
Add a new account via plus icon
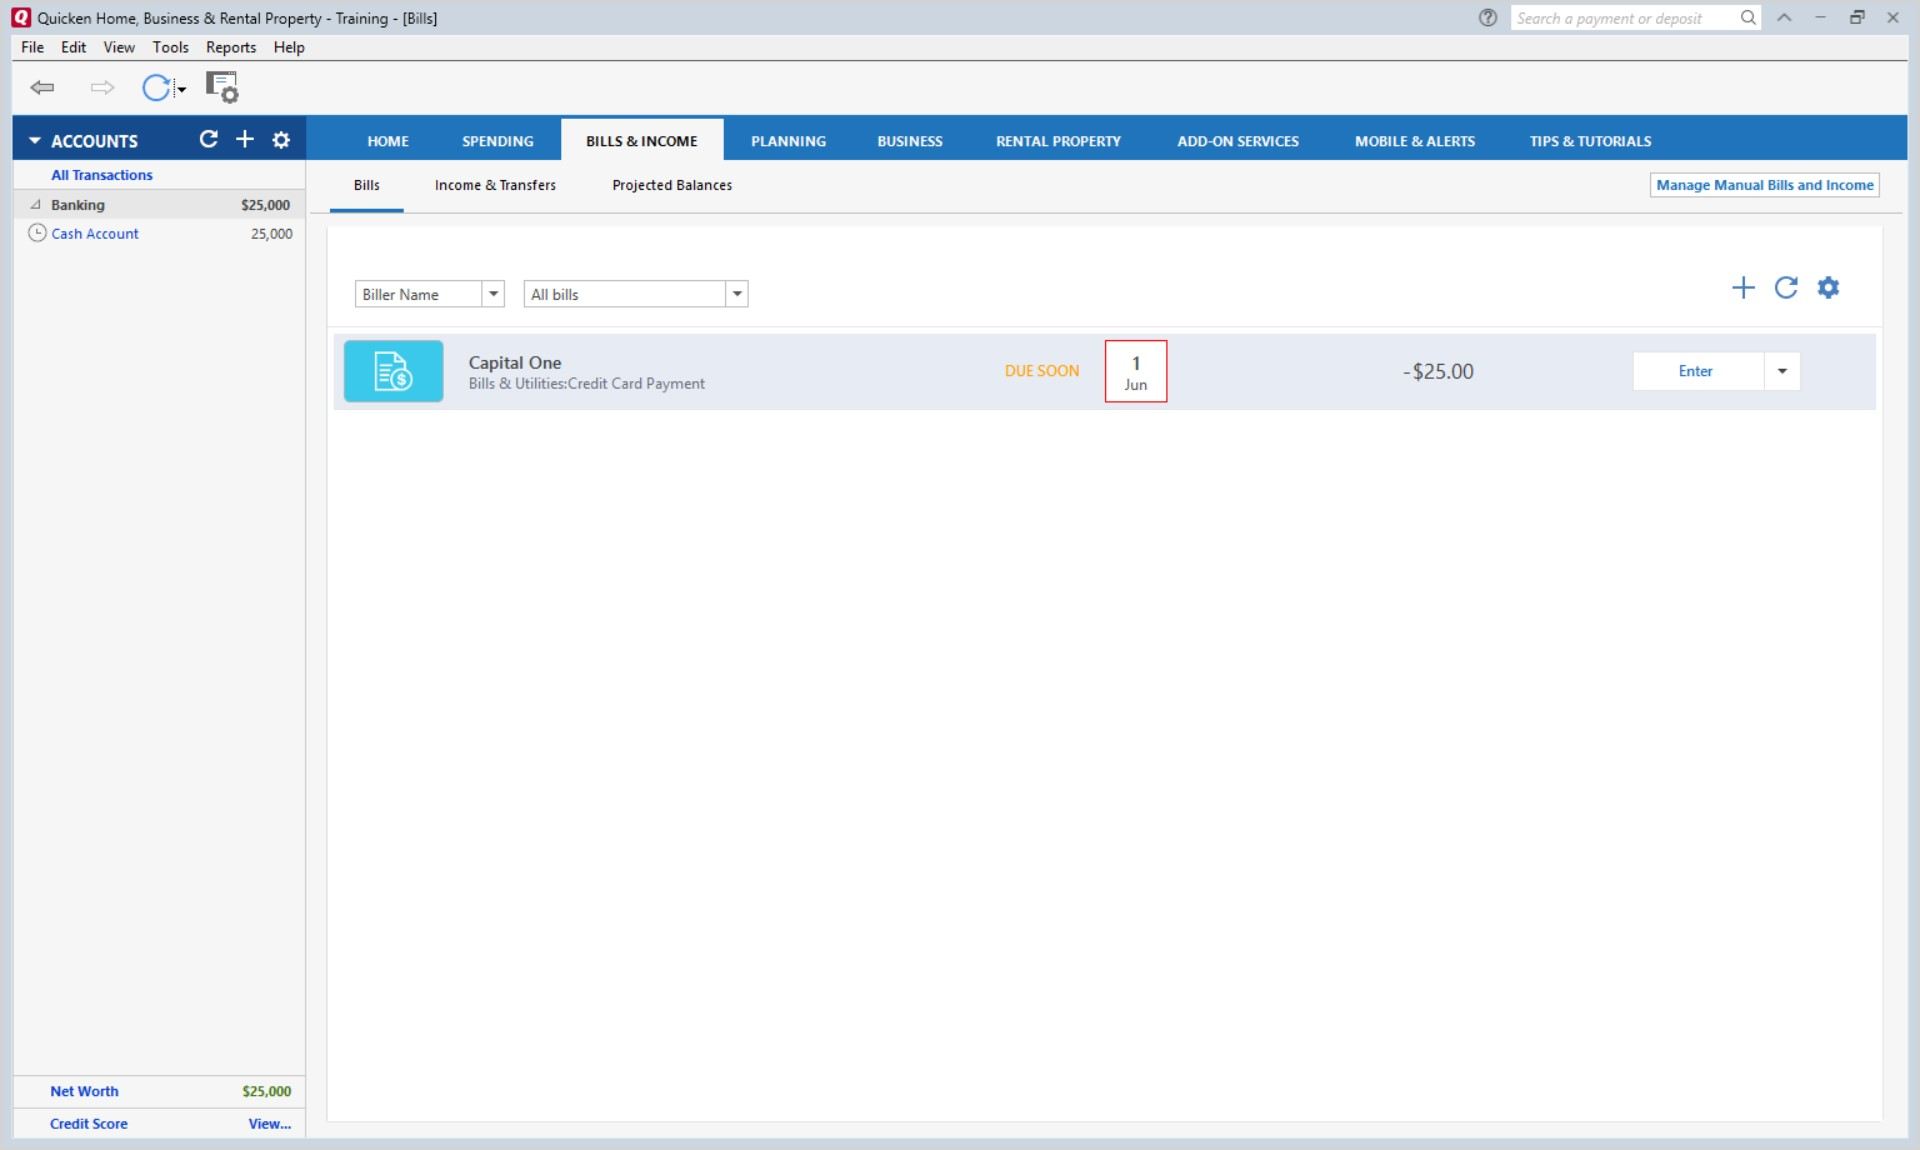[245, 140]
